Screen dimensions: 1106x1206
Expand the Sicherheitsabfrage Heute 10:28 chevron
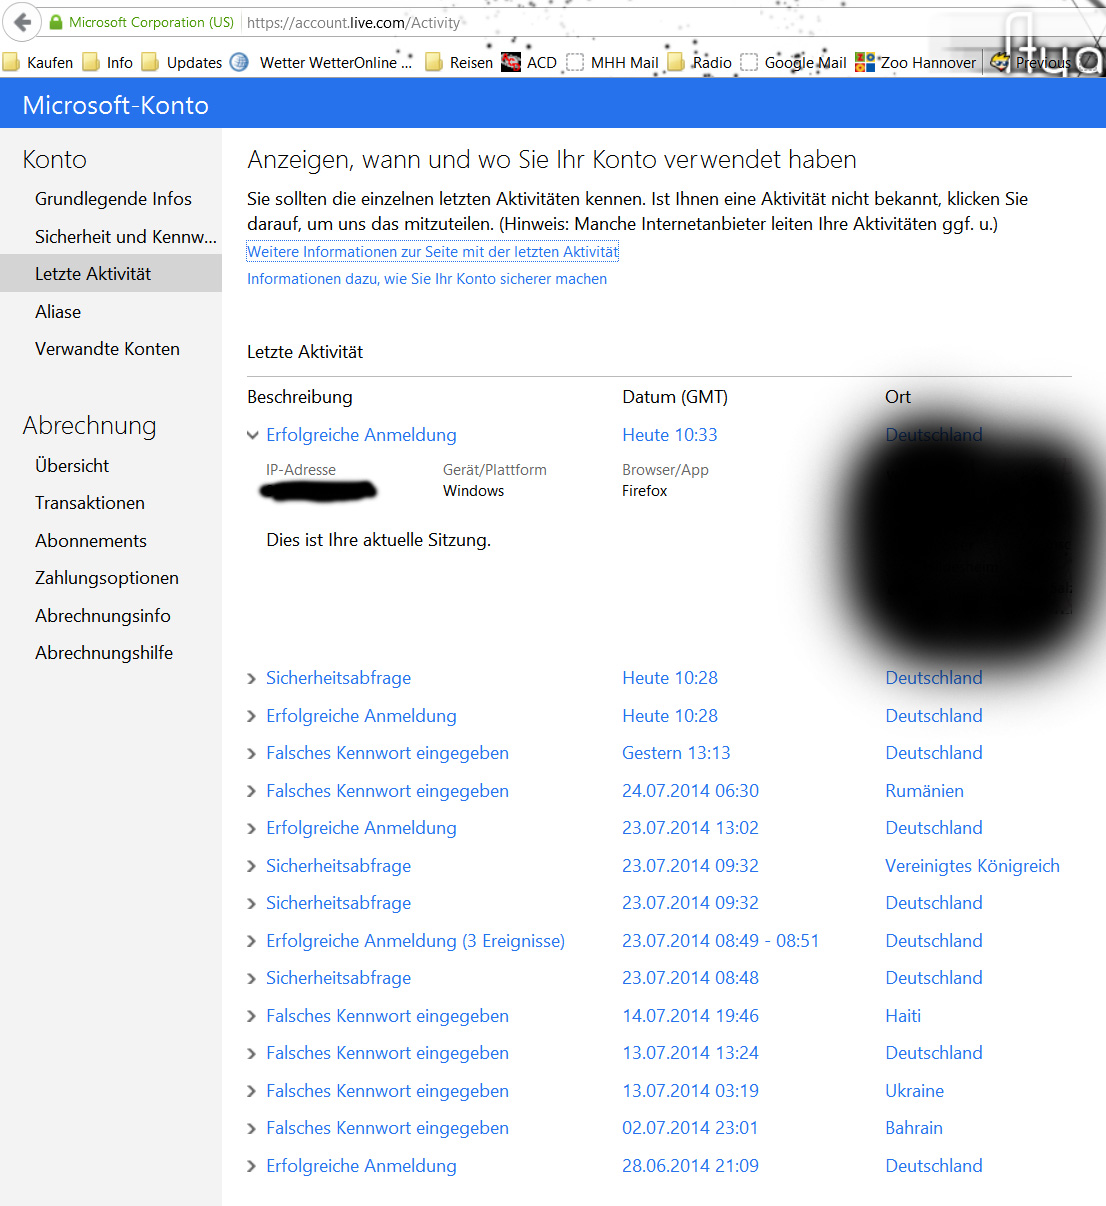pos(252,679)
